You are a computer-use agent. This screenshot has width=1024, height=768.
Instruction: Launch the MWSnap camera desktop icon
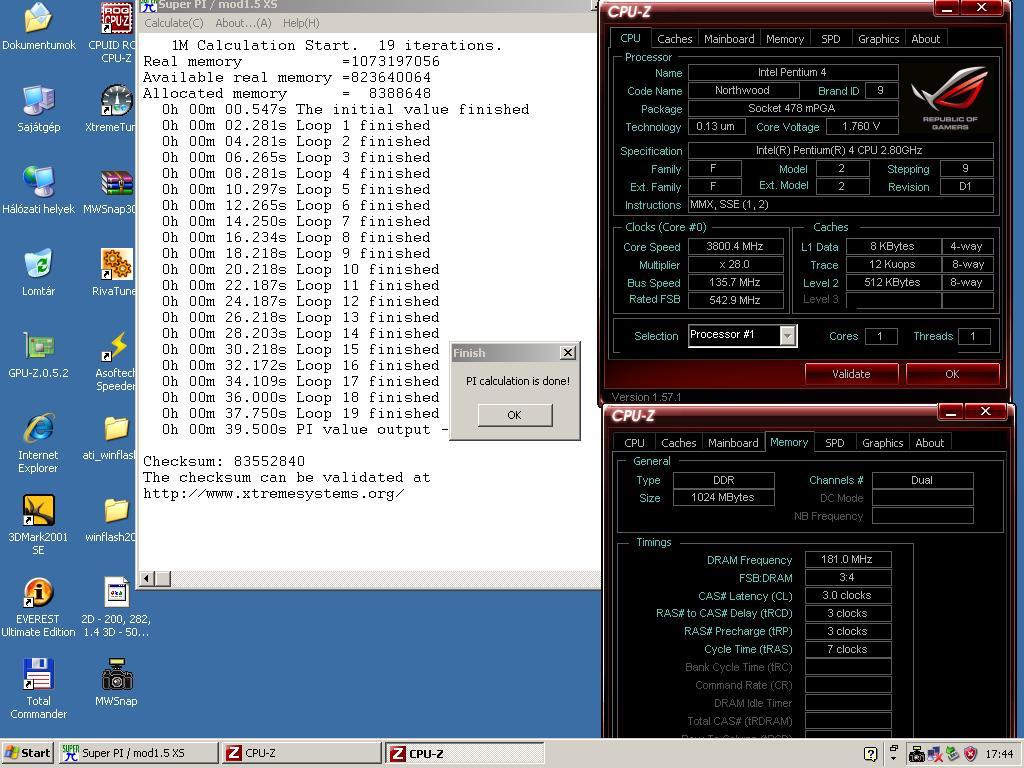[116, 674]
